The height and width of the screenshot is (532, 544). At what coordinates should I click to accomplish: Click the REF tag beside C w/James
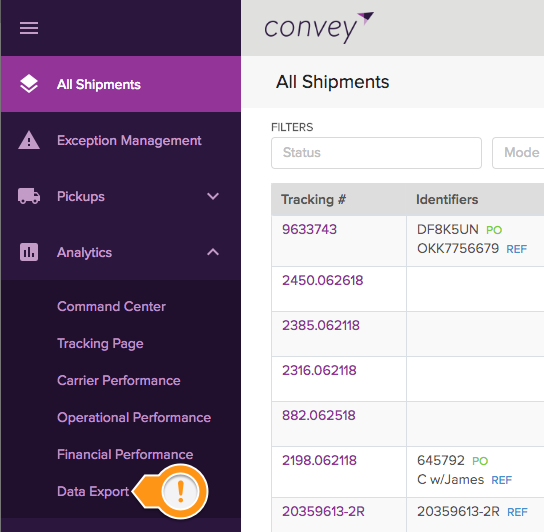point(502,480)
